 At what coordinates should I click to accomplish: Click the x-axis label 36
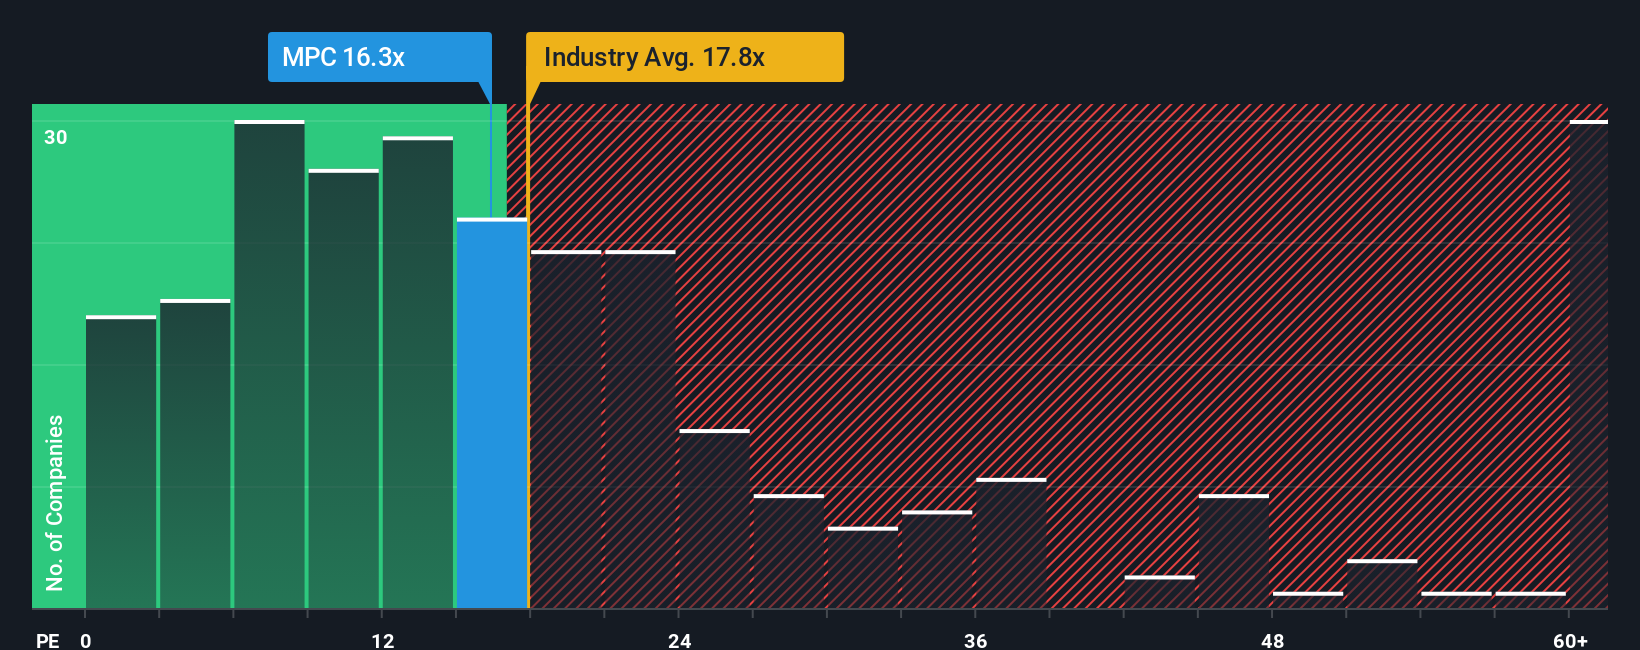(x=976, y=640)
